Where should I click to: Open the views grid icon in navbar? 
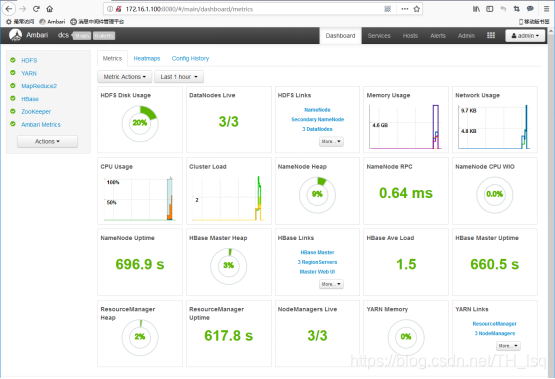coord(491,35)
